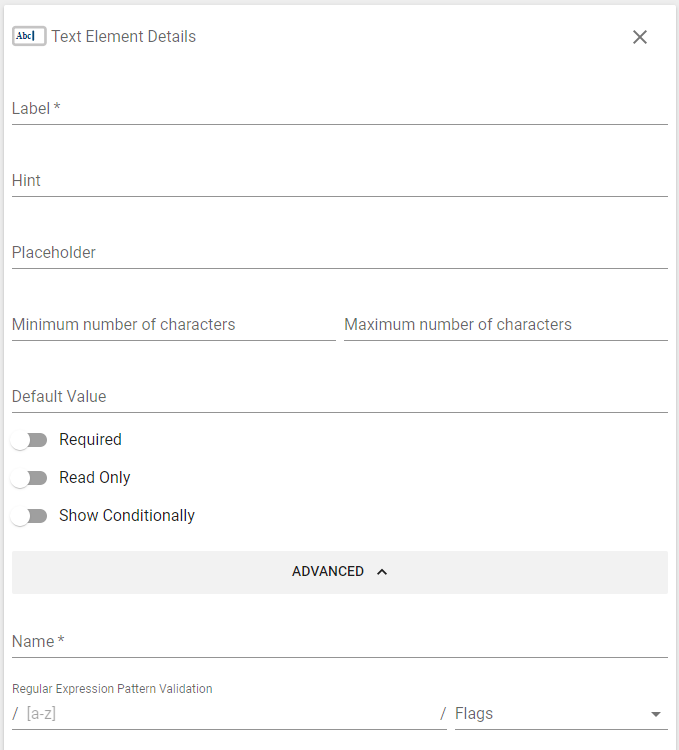Click the Placeholder text field
The image size is (679, 750).
click(x=340, y=253)
